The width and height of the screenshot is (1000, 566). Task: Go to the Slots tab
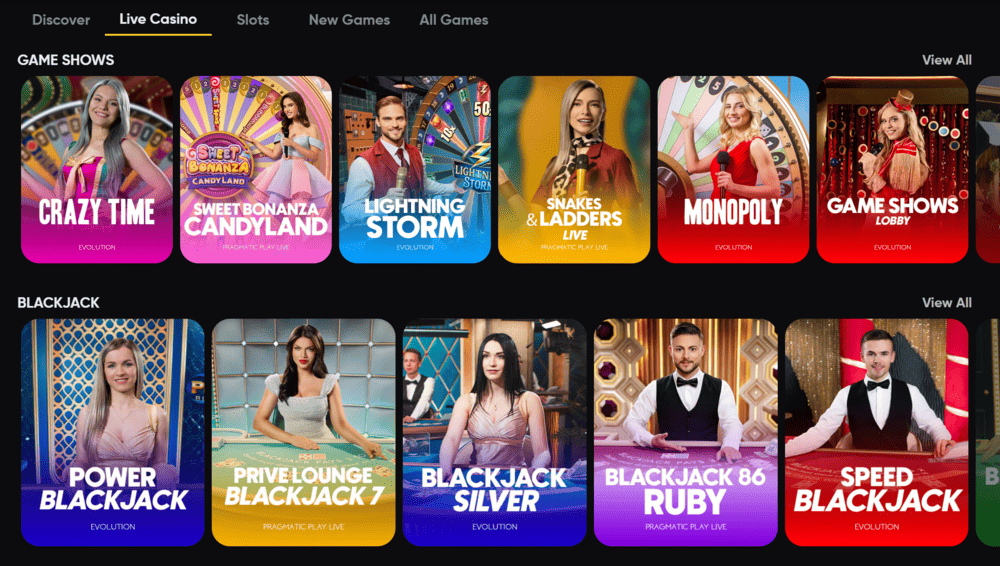[x=253, y=20]
